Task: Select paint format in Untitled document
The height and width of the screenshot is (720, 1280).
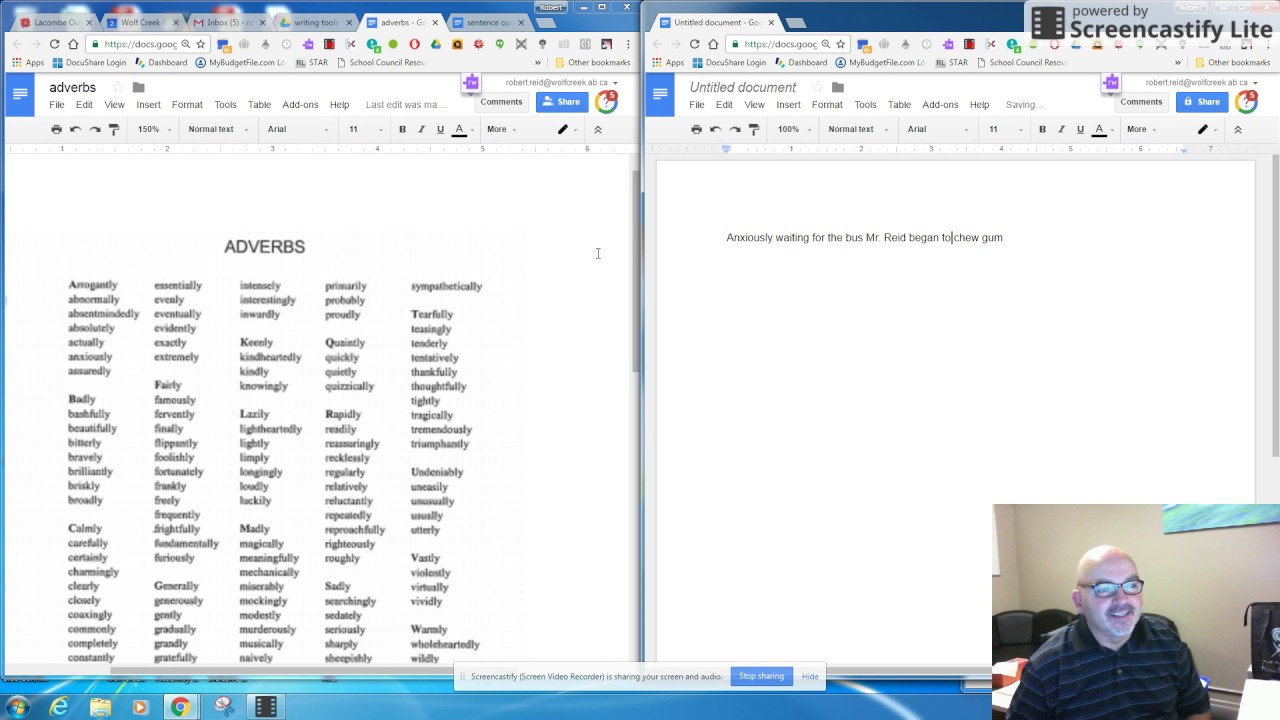Action: pyautogui.click(x=754, y=129)
